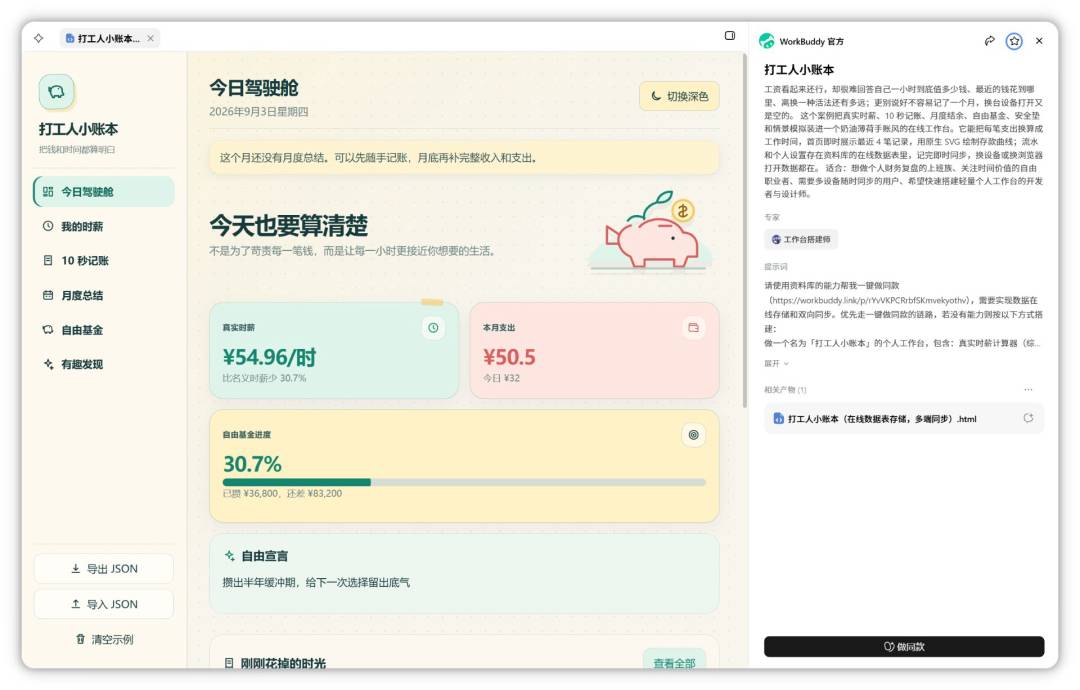Screen dimensions: 1080x690
Task: Click the piggy bank app logo
Action: point(56,92)
